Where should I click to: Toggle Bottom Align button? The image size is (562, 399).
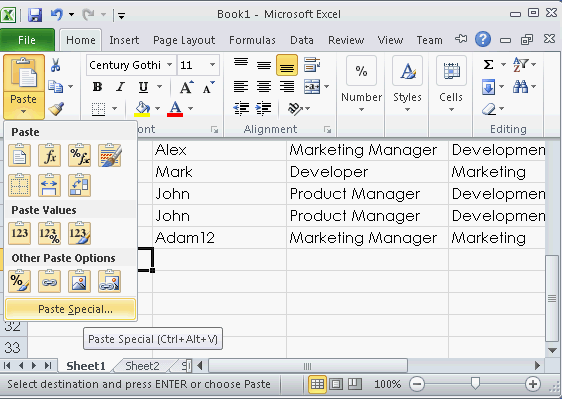(x=287, y=65)
